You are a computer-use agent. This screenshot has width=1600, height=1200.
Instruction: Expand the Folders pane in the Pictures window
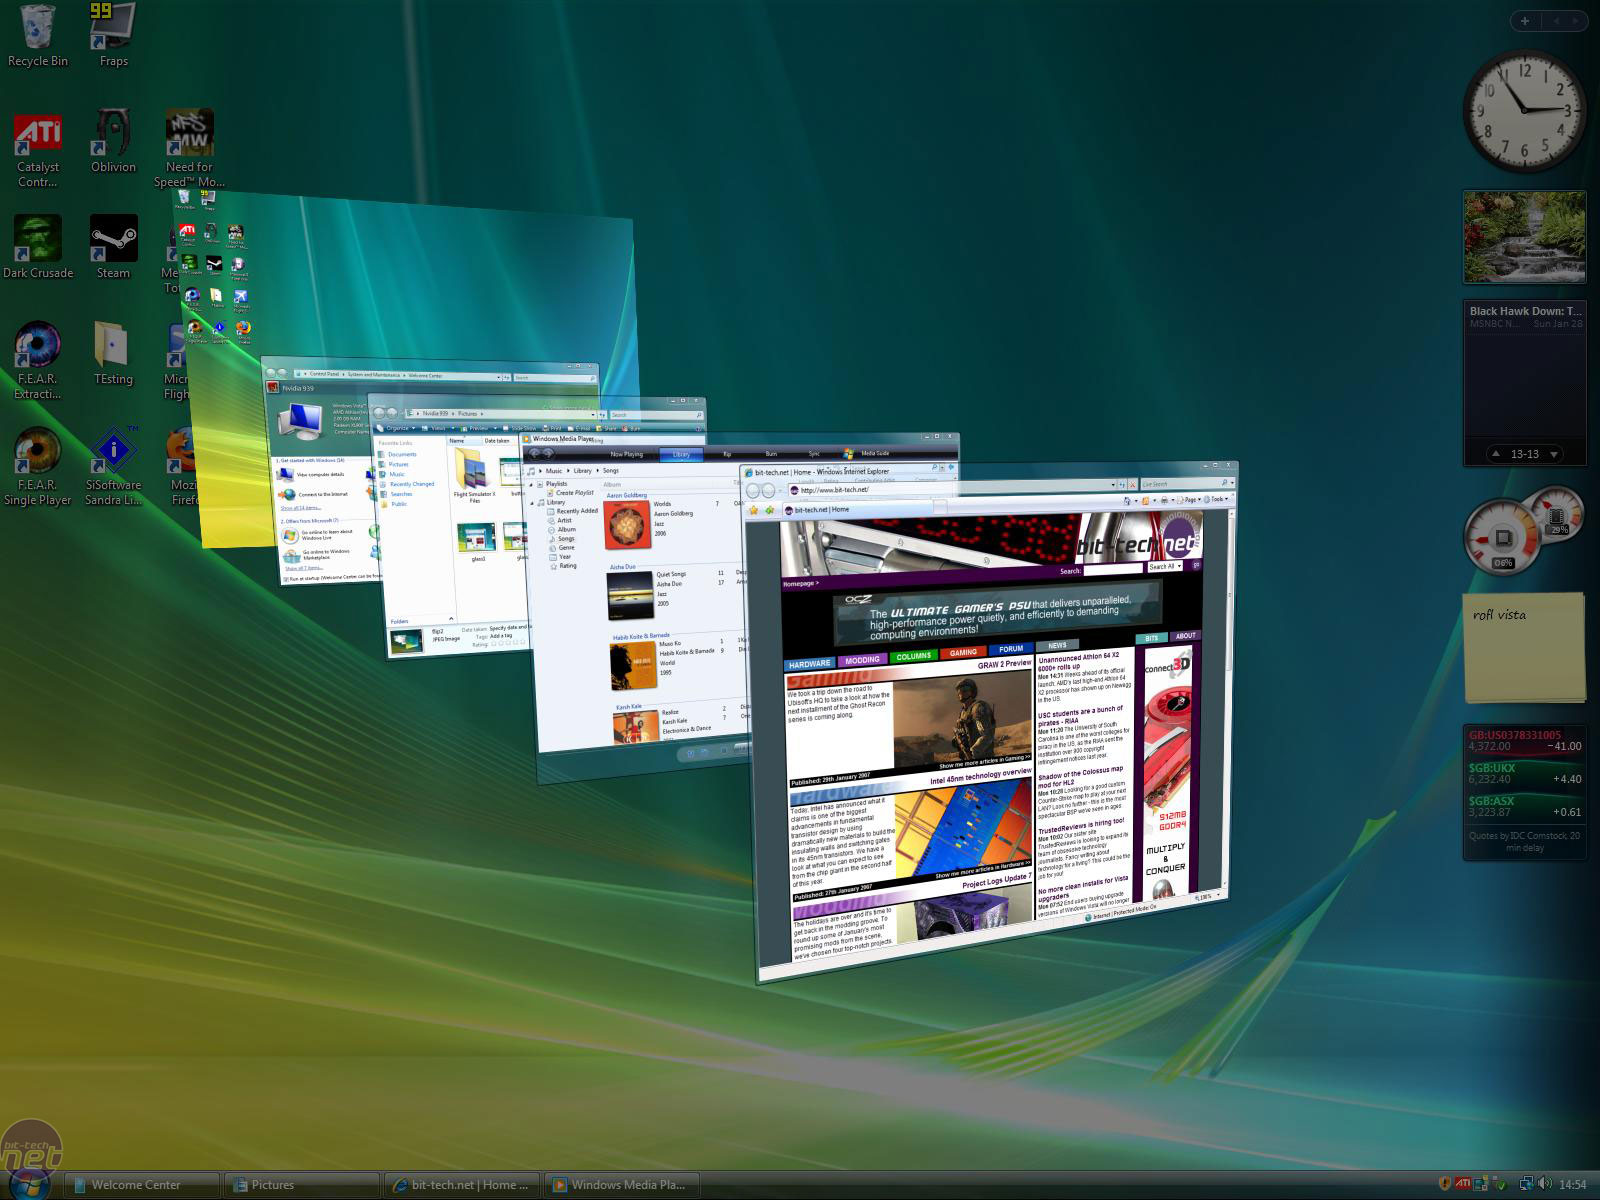click(451, 618)
